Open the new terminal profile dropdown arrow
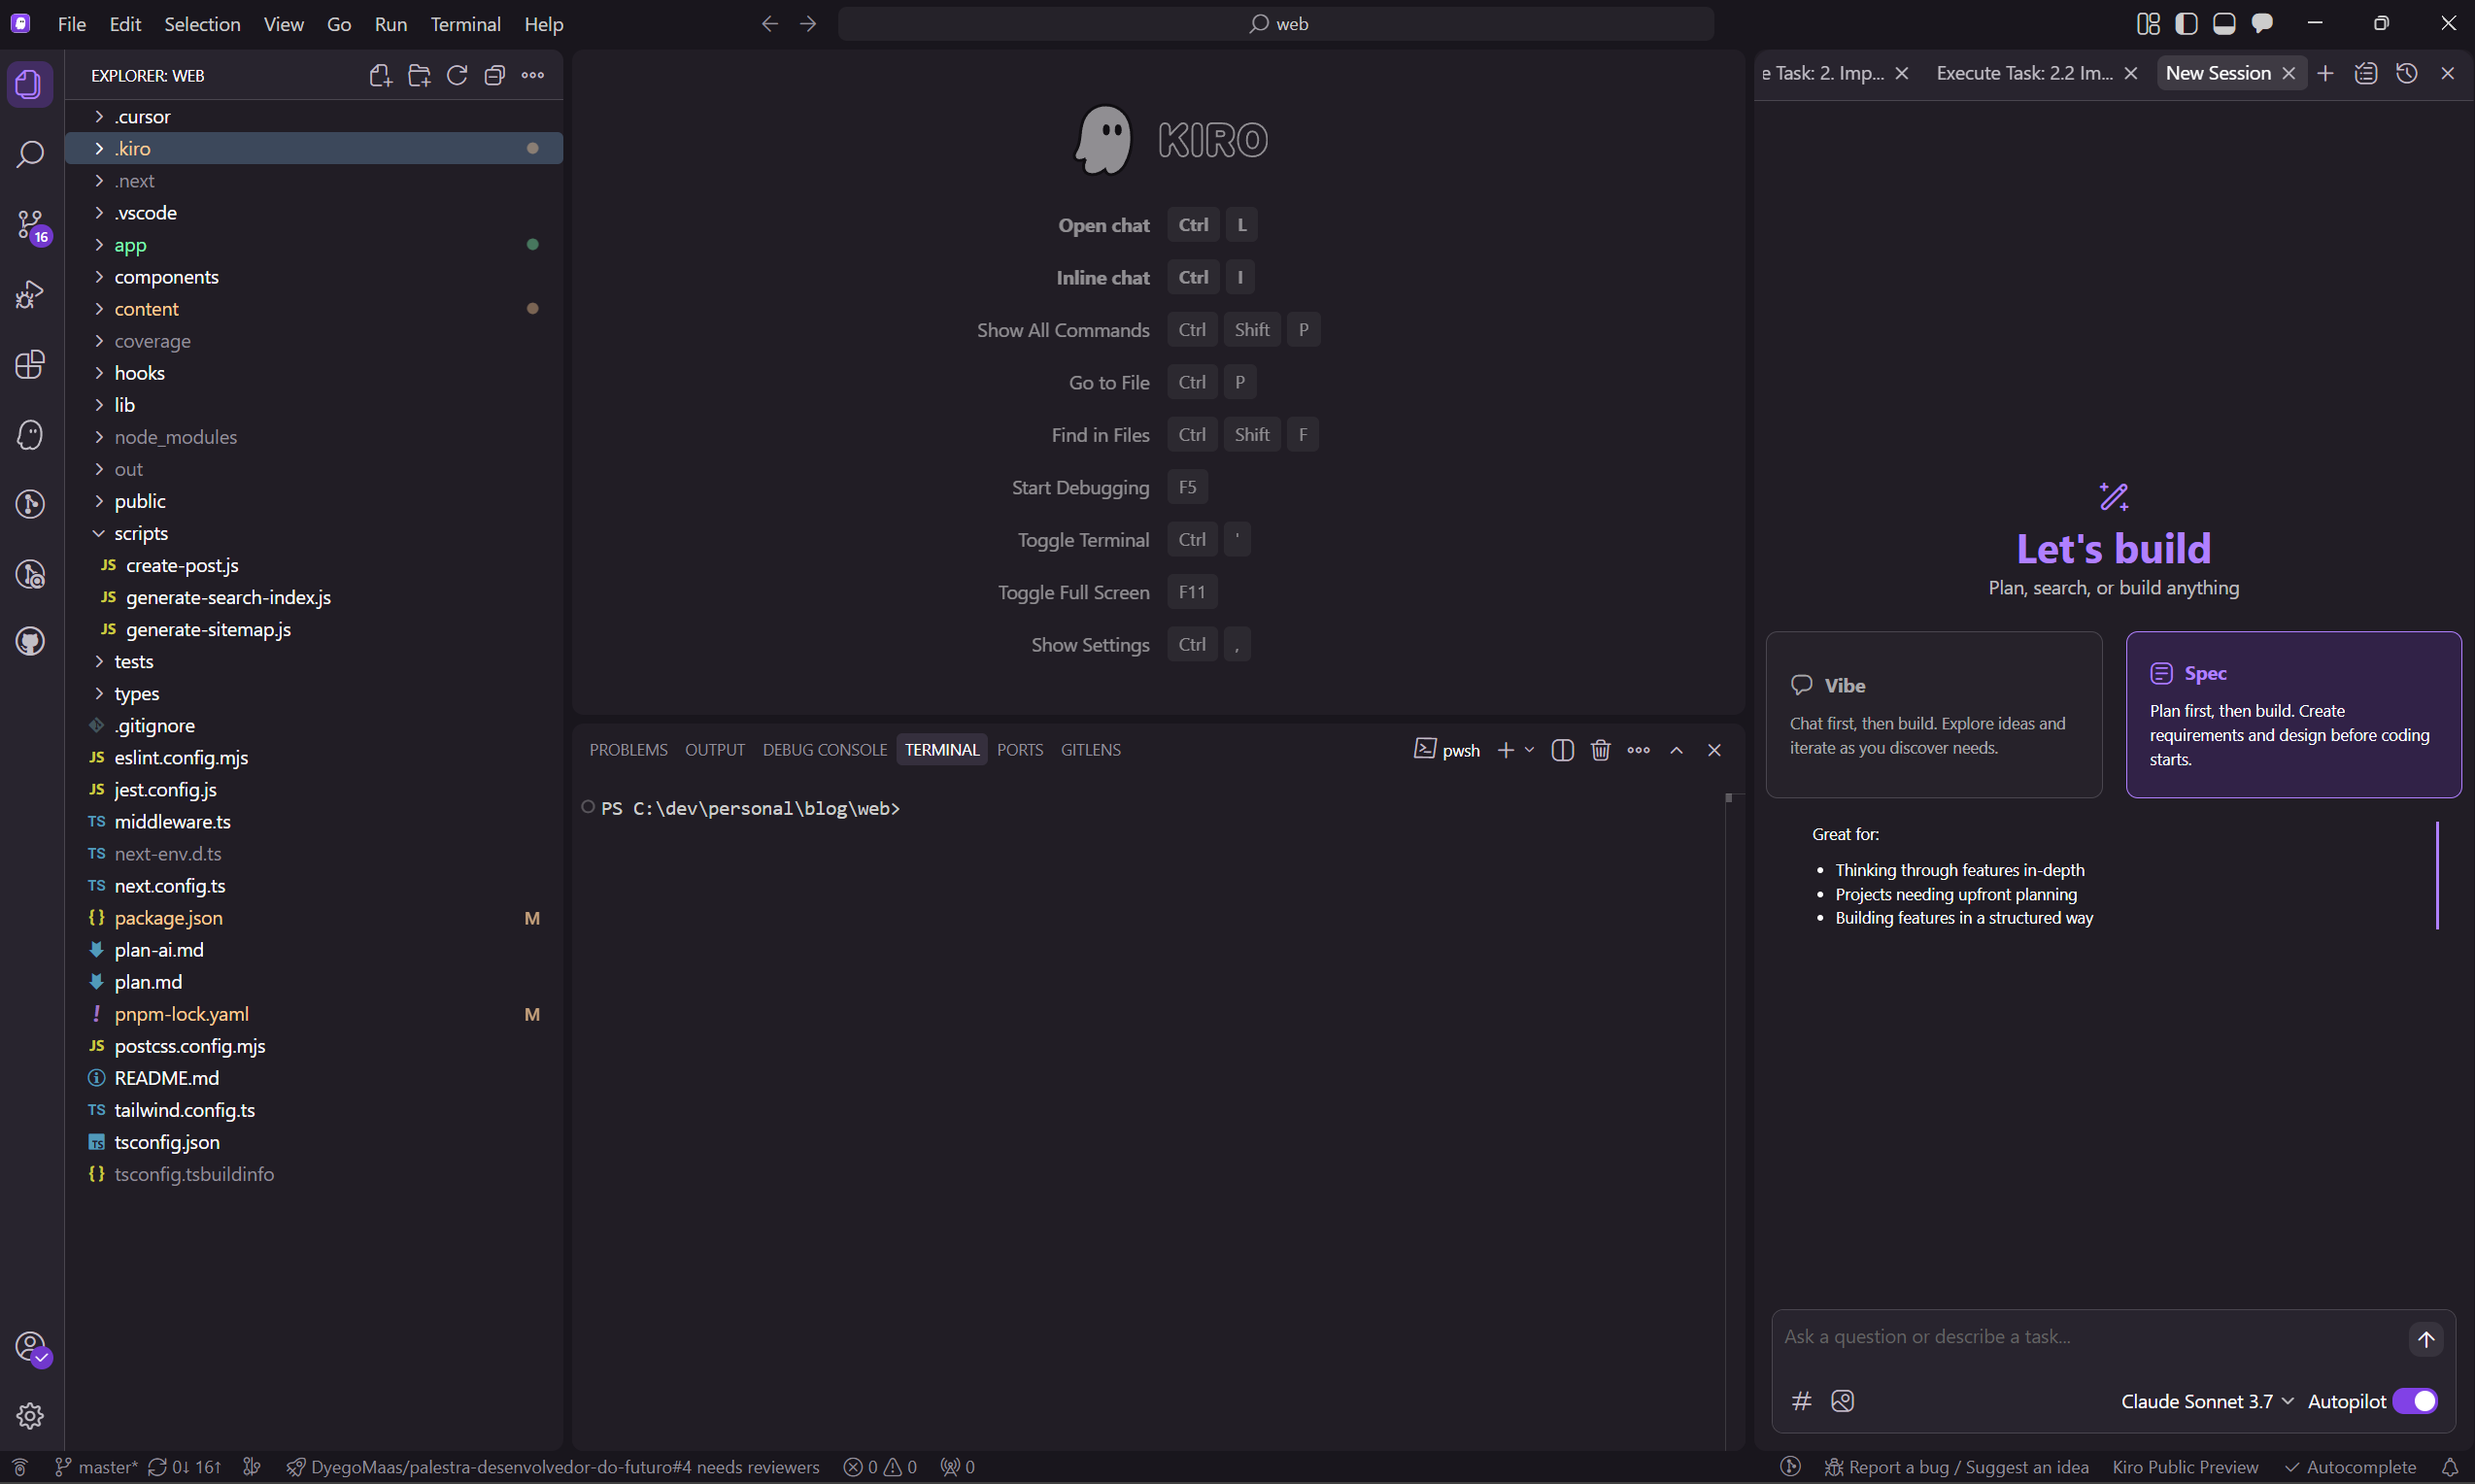This screenshot has height=1484, width=2475. pos(1529,750)
